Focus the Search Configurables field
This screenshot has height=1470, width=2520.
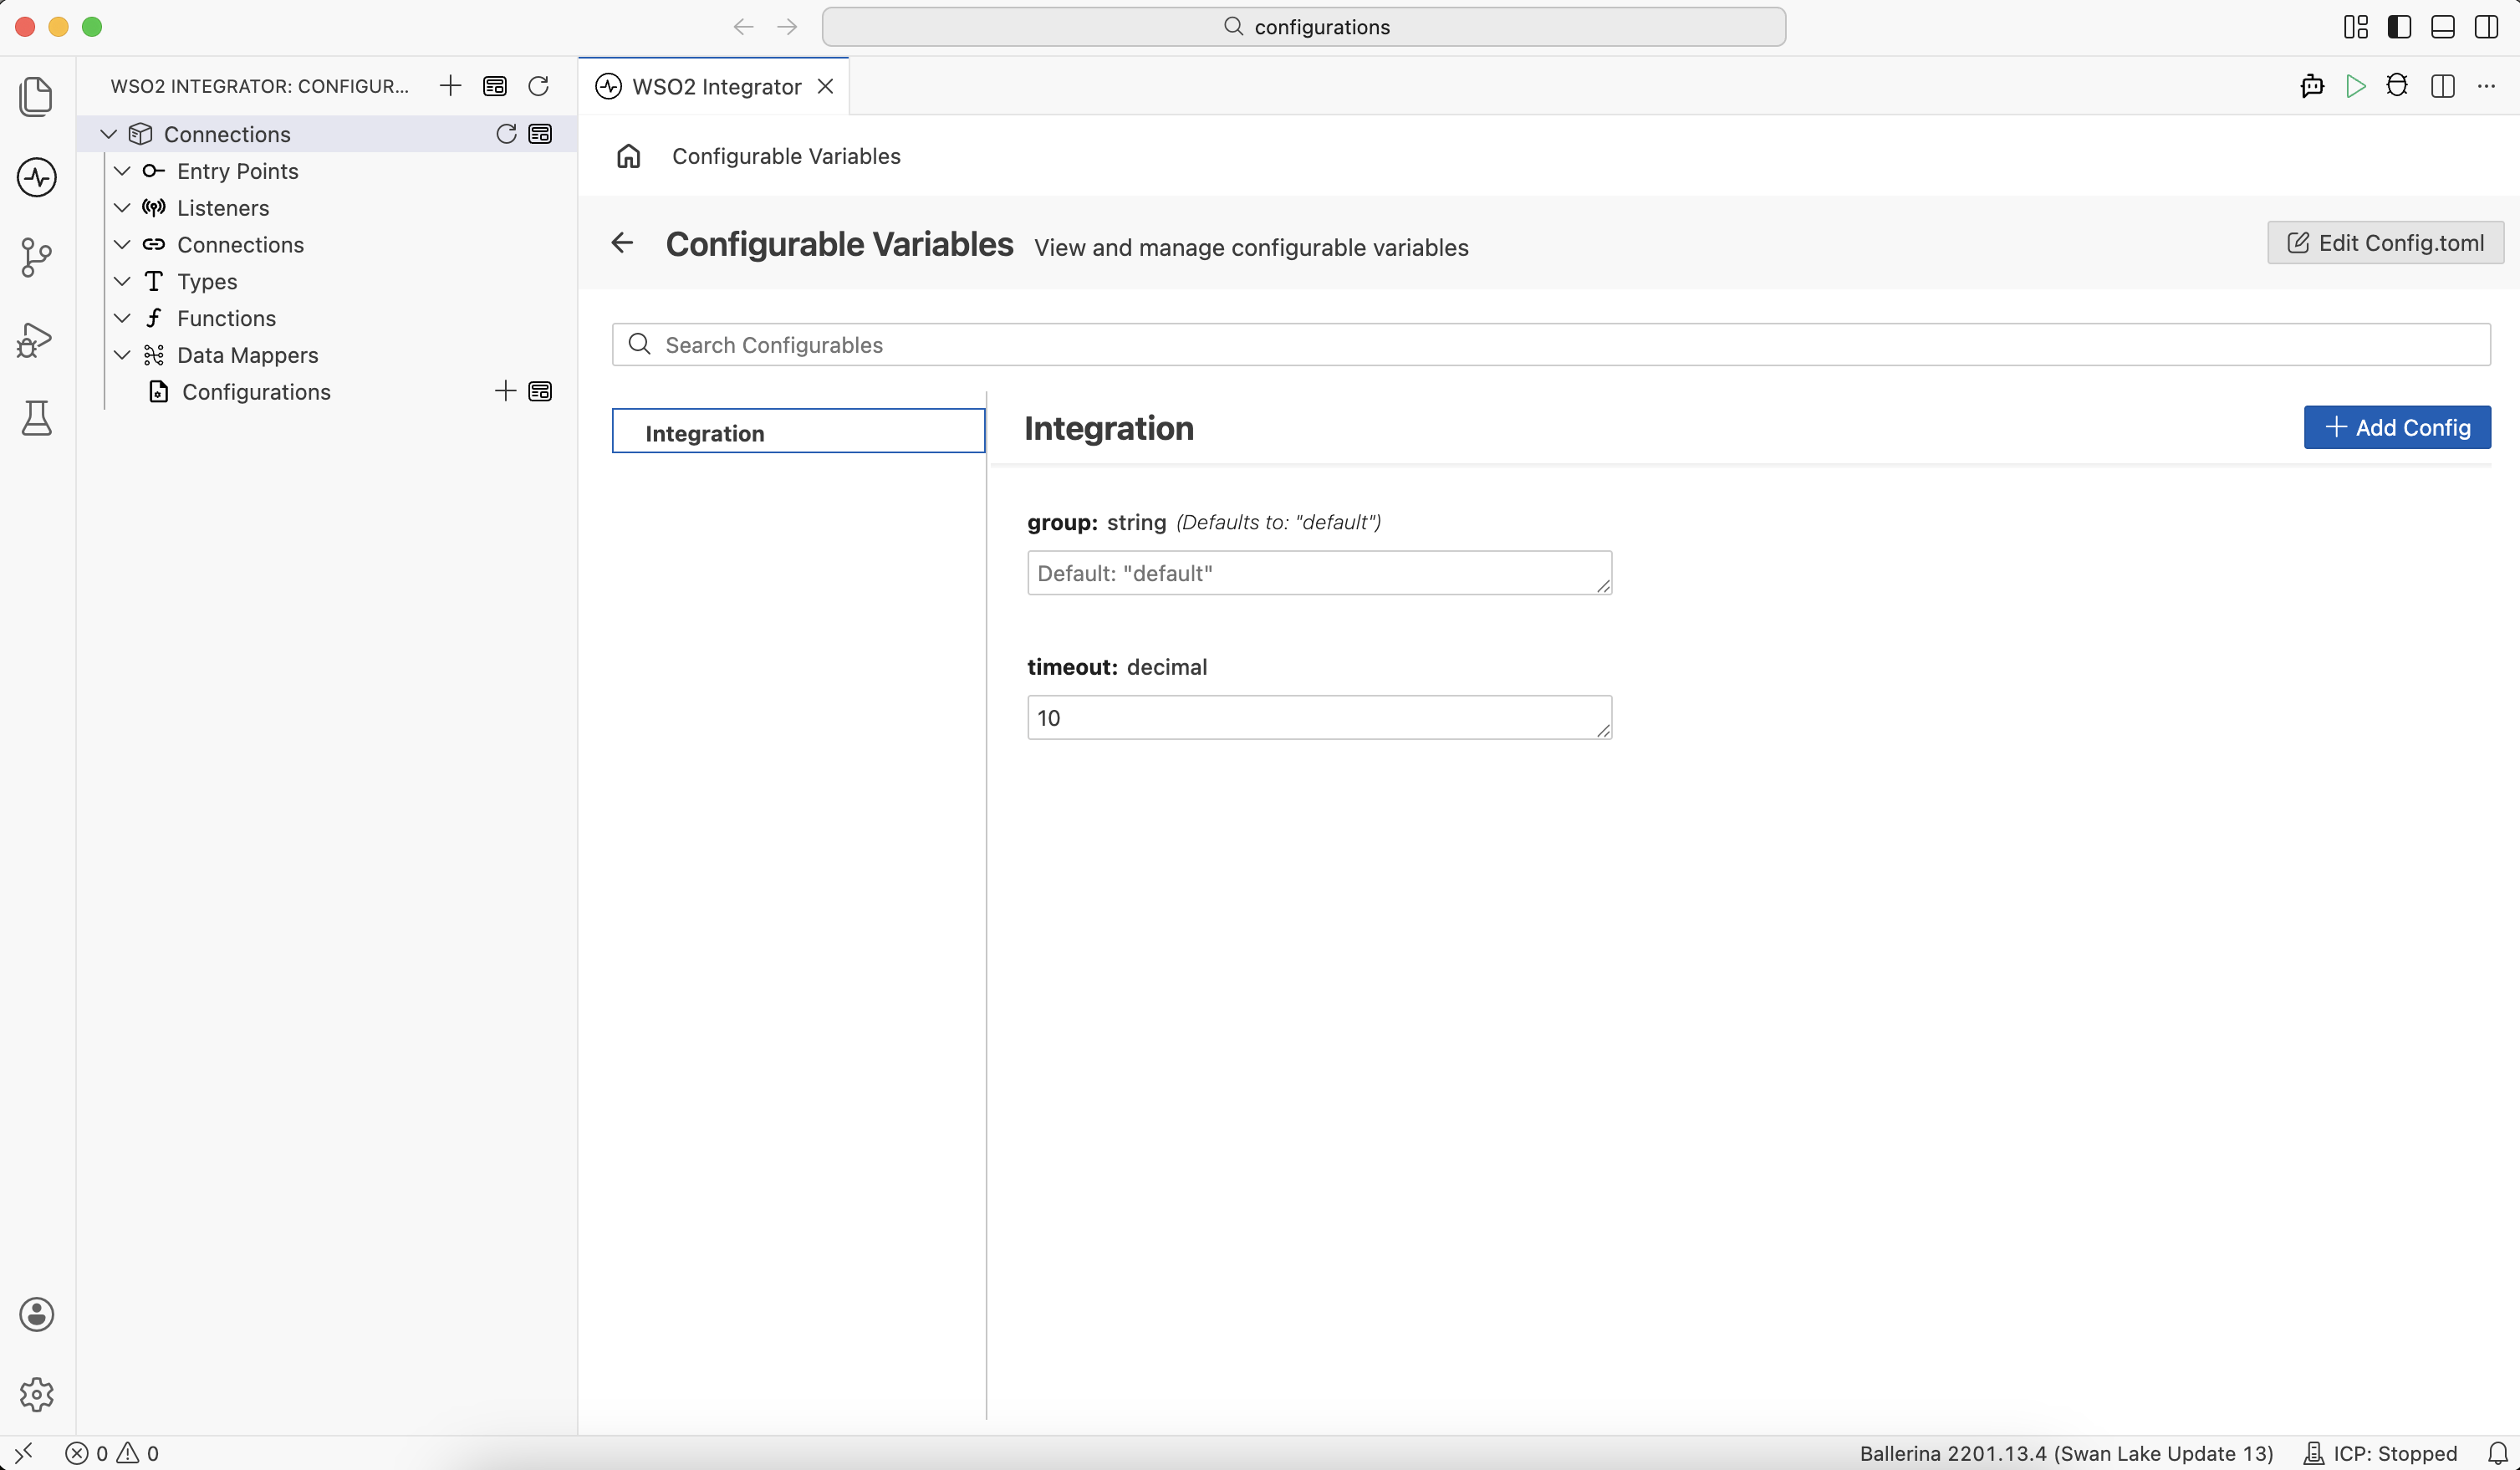coord(1551,345)
